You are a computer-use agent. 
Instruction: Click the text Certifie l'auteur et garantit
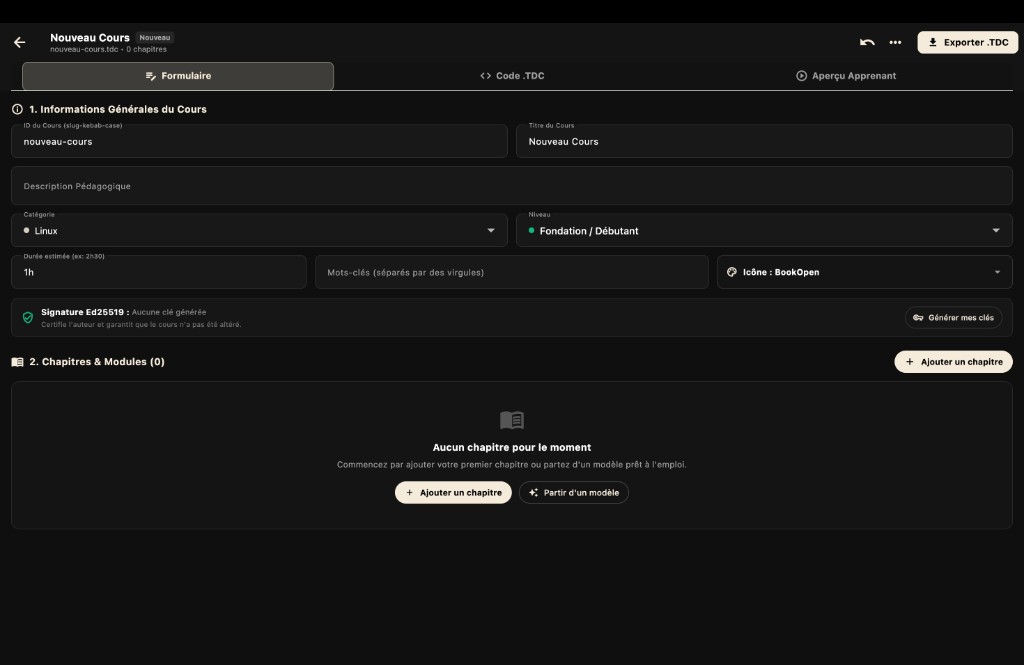pos(141,325)
